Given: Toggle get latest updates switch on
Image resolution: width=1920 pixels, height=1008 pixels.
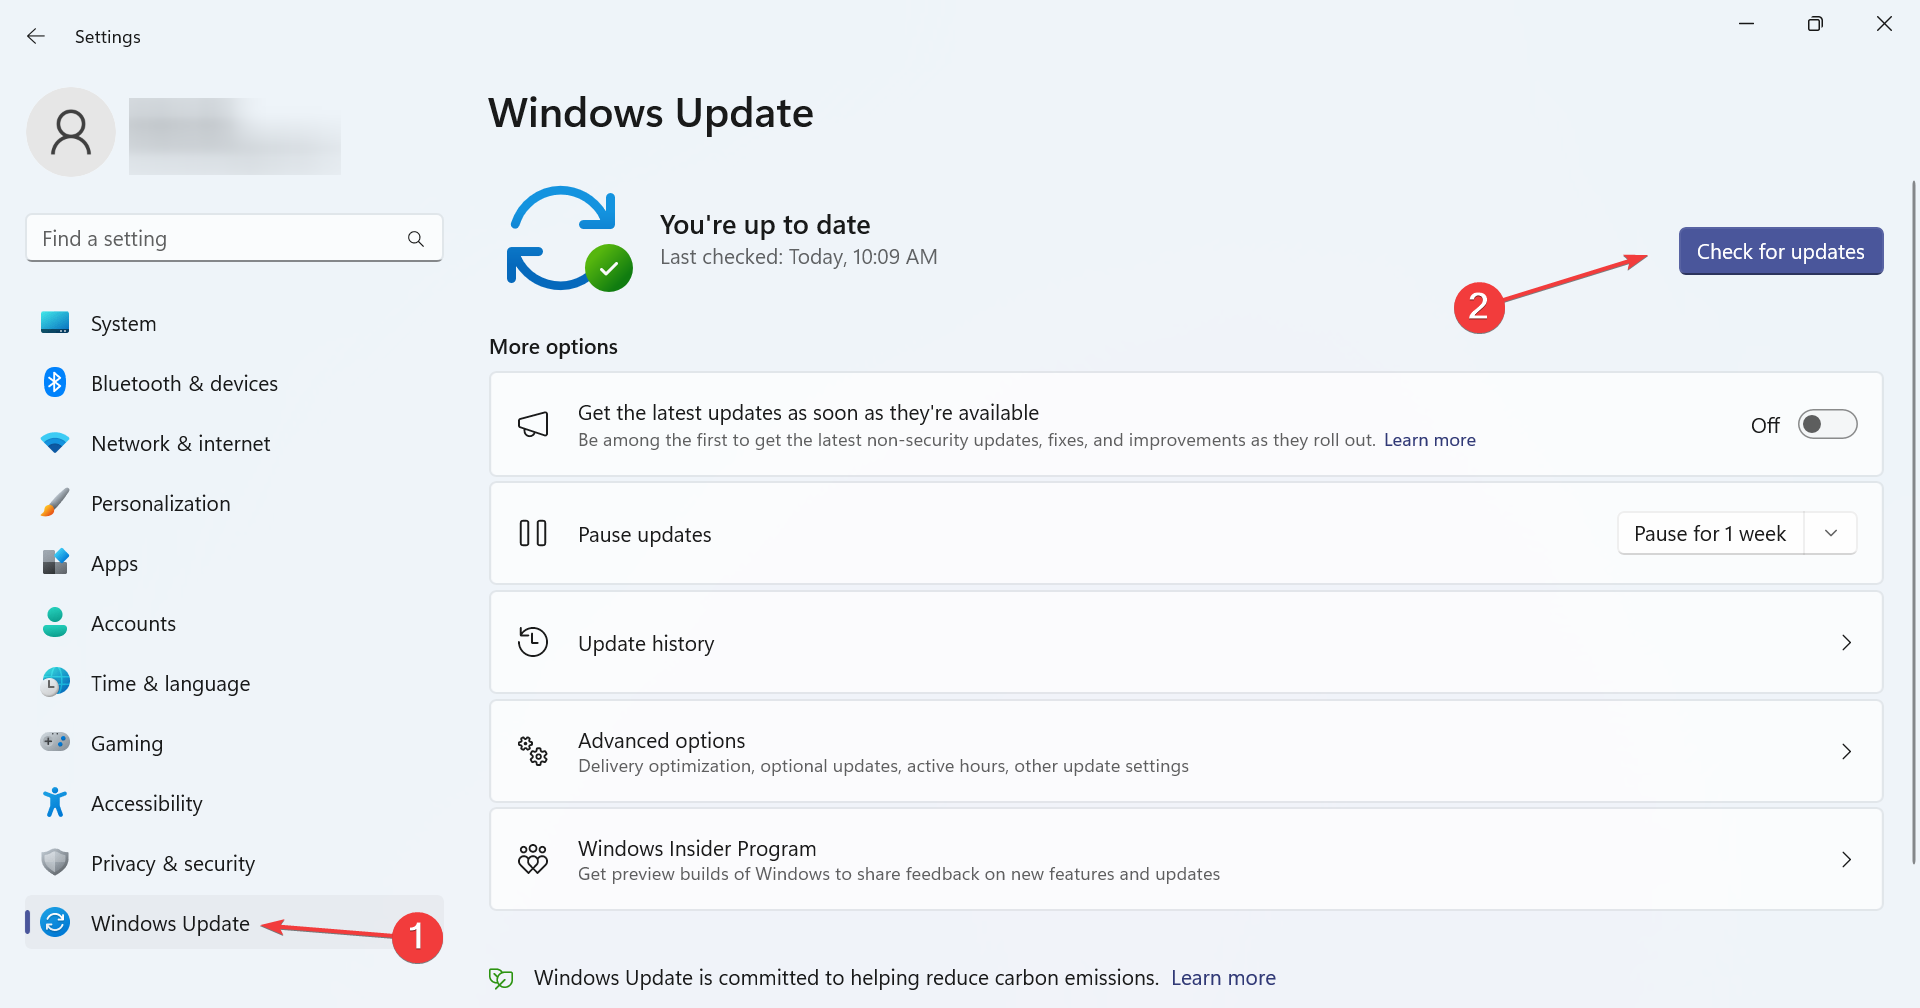Looking at the screenshot, I should pyautogui.click(x=1827, y=424).
